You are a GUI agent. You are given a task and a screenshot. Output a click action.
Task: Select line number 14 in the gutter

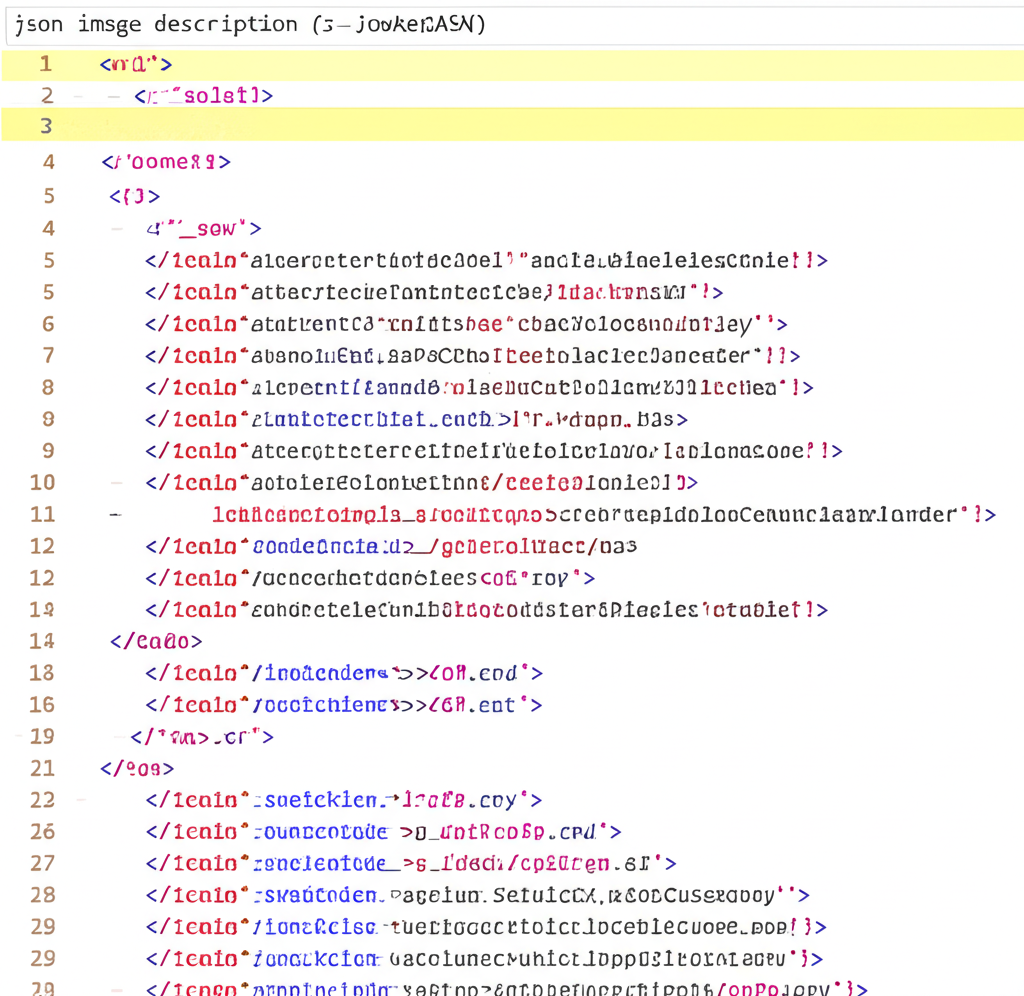(43, 641)
